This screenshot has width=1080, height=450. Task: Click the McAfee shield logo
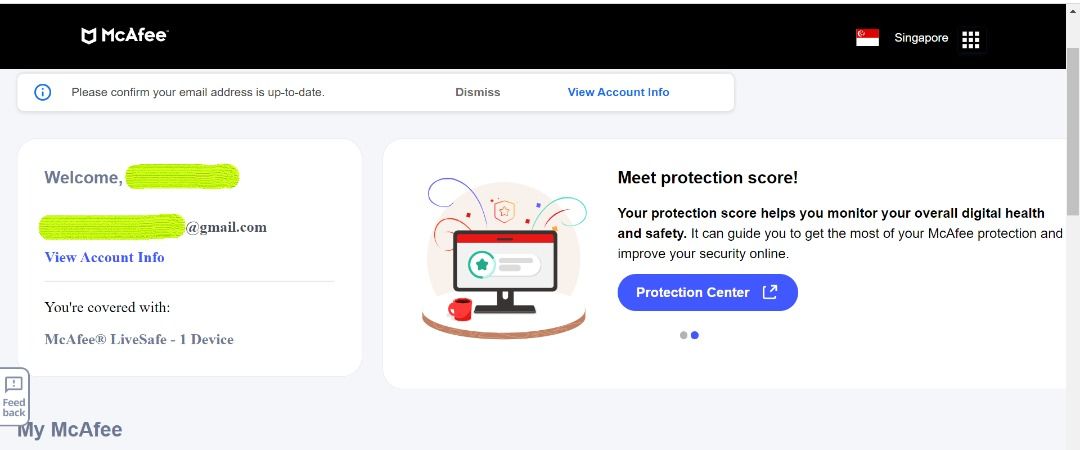[x=89, y=36]
